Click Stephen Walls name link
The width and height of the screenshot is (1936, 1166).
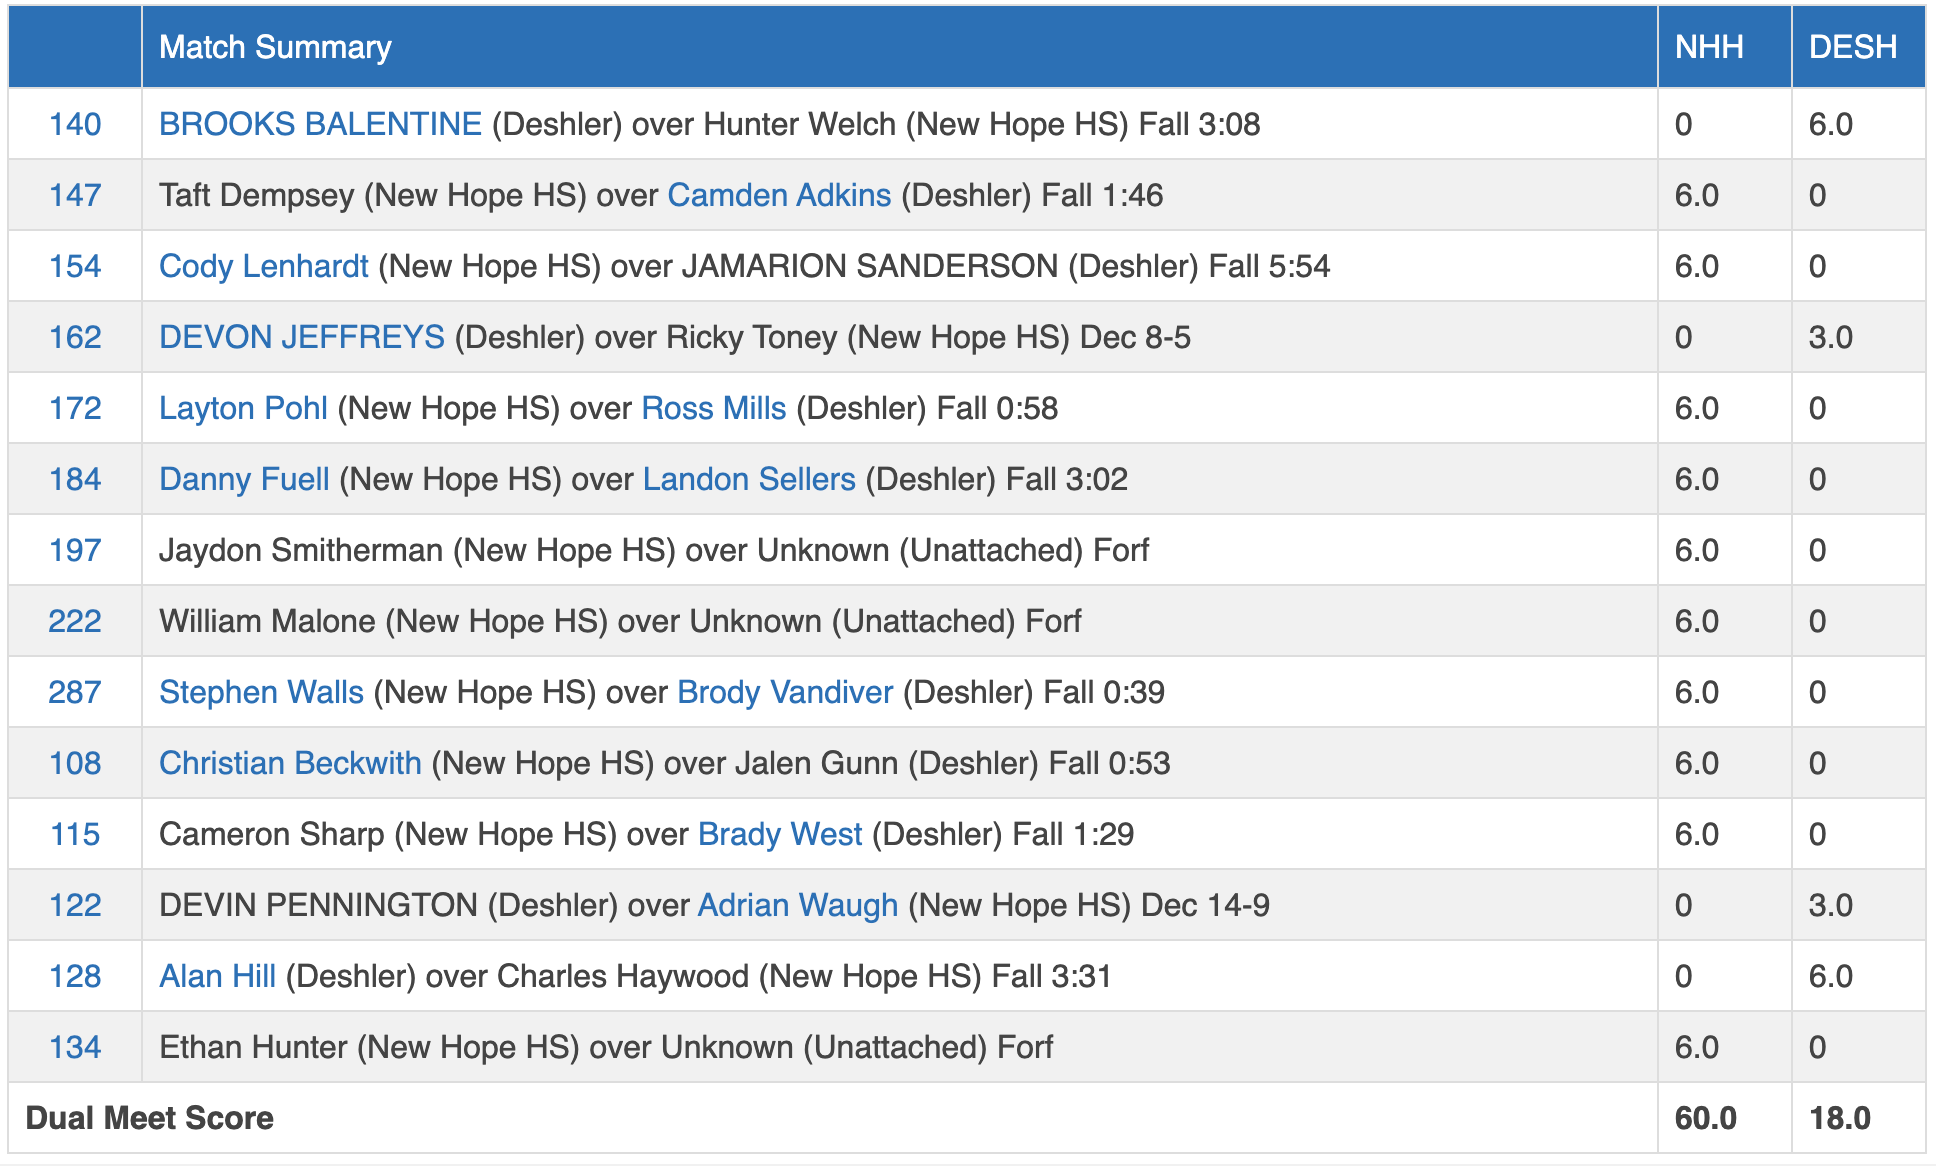click(261, 692)
